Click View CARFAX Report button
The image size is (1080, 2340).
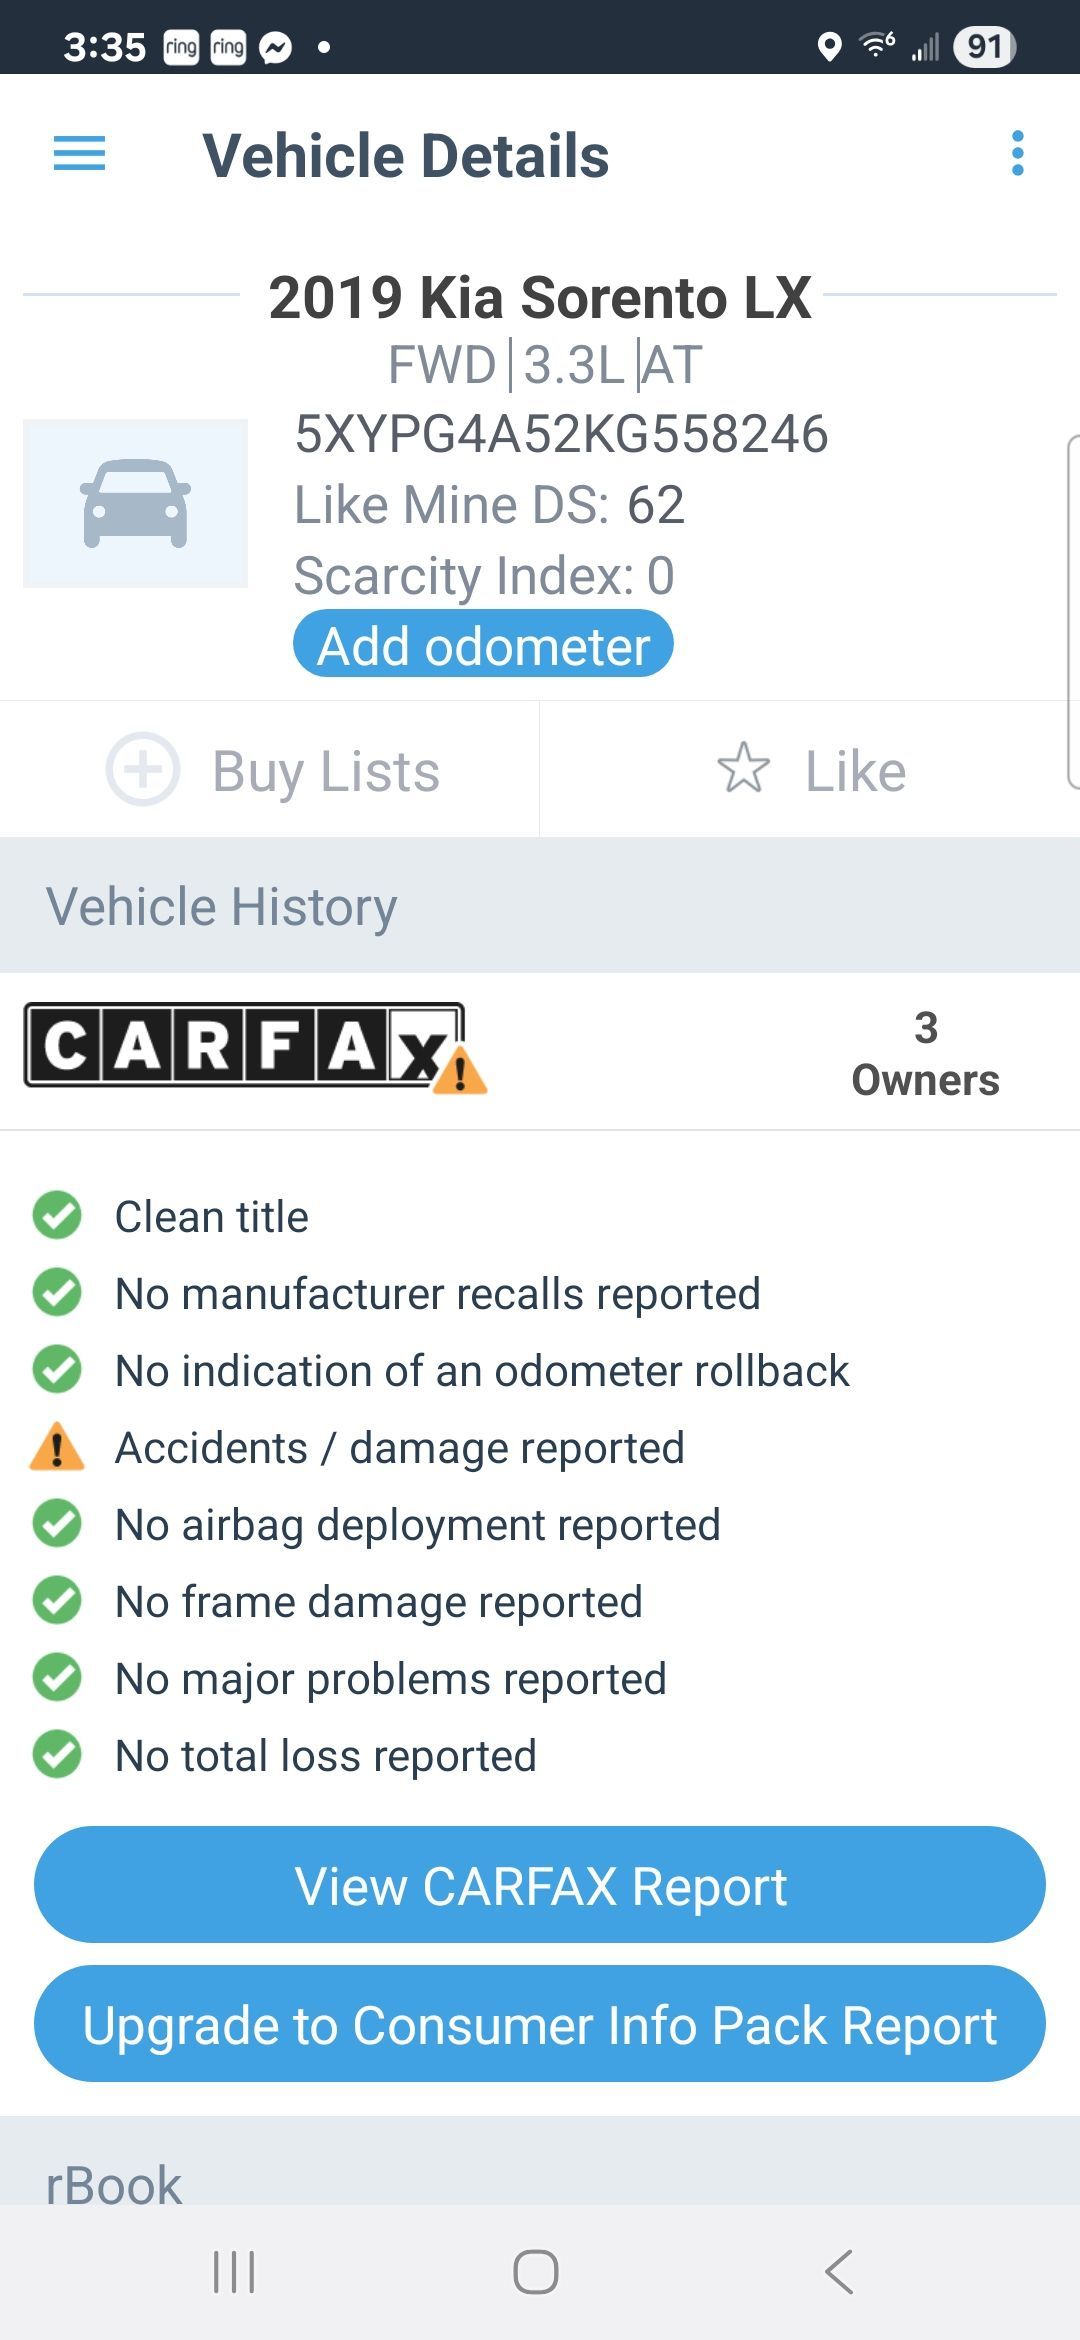[x=540, y=1885]
